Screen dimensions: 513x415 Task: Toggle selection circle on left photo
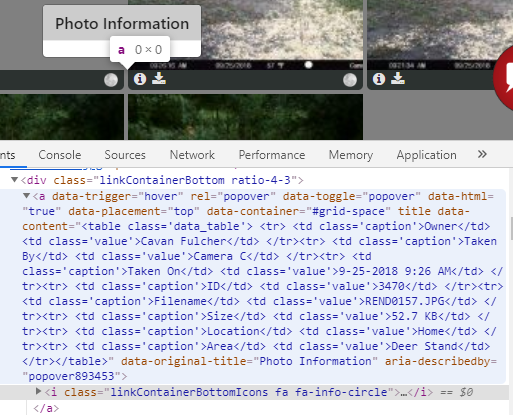(111, 80)
